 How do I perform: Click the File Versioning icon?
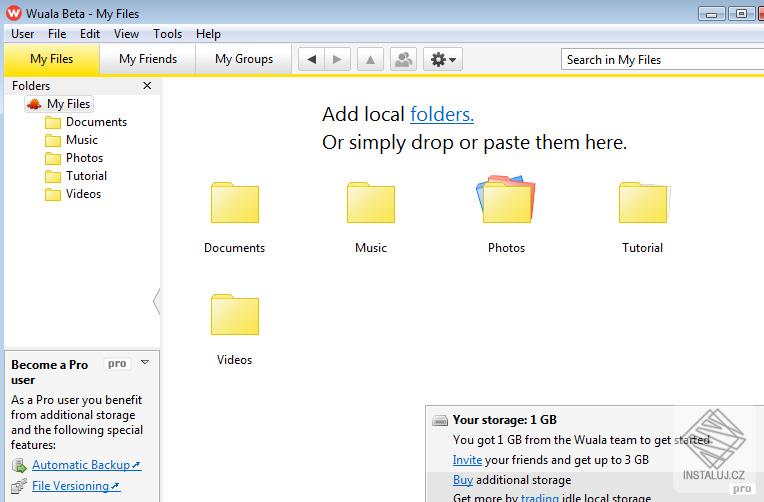click(x=19, y=486)
